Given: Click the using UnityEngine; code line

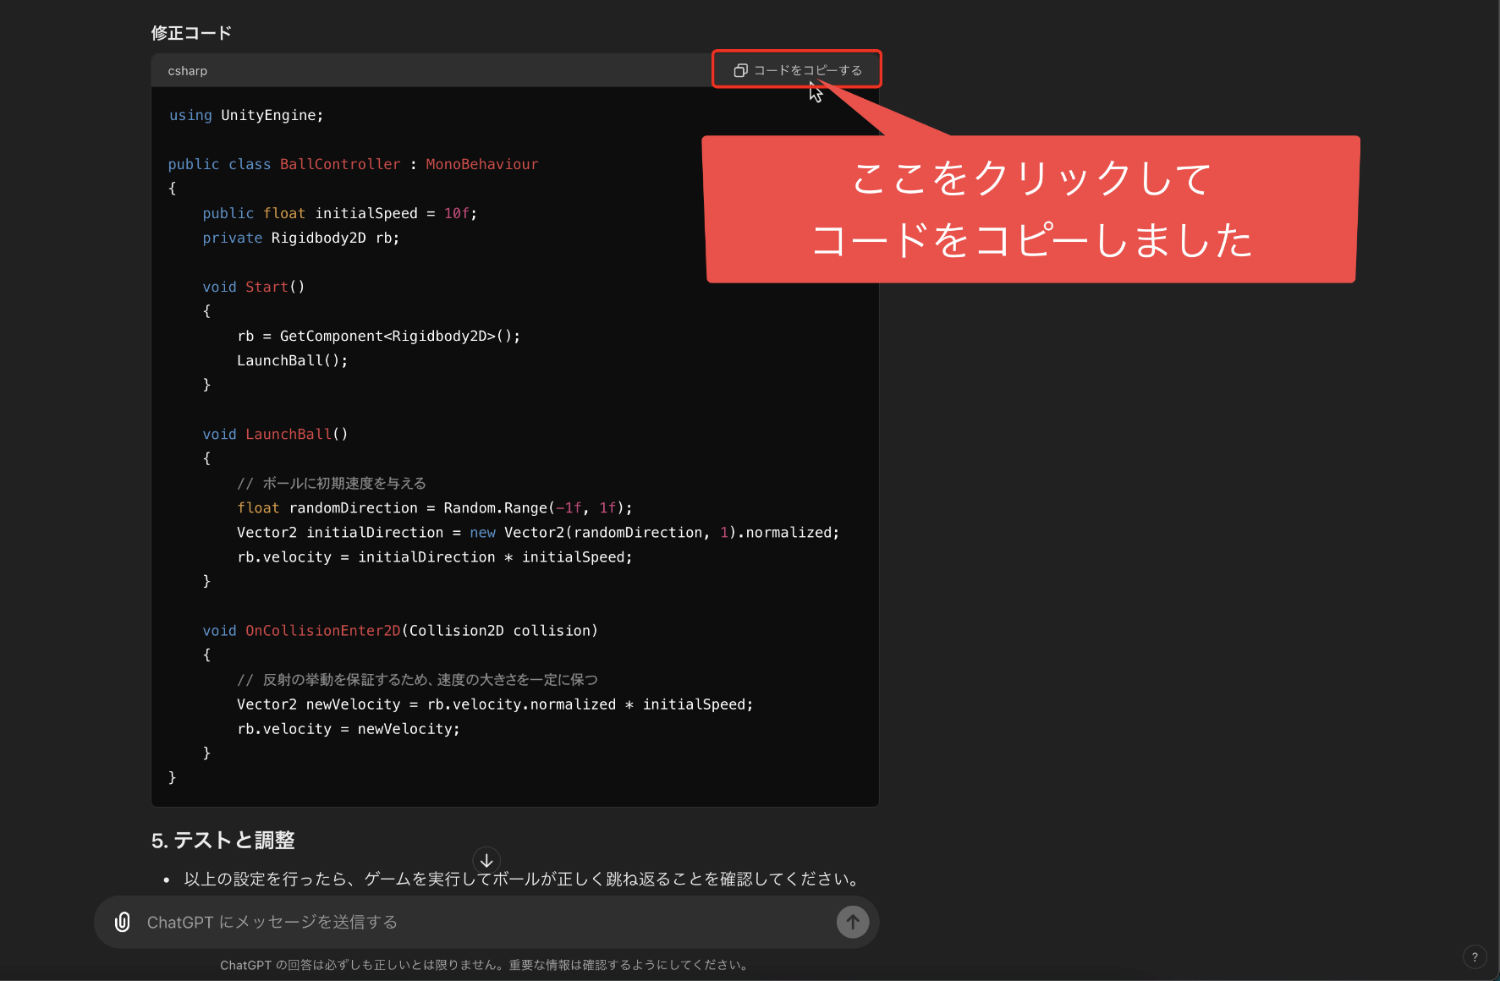Looking at the screenshot, I should 246,115.
